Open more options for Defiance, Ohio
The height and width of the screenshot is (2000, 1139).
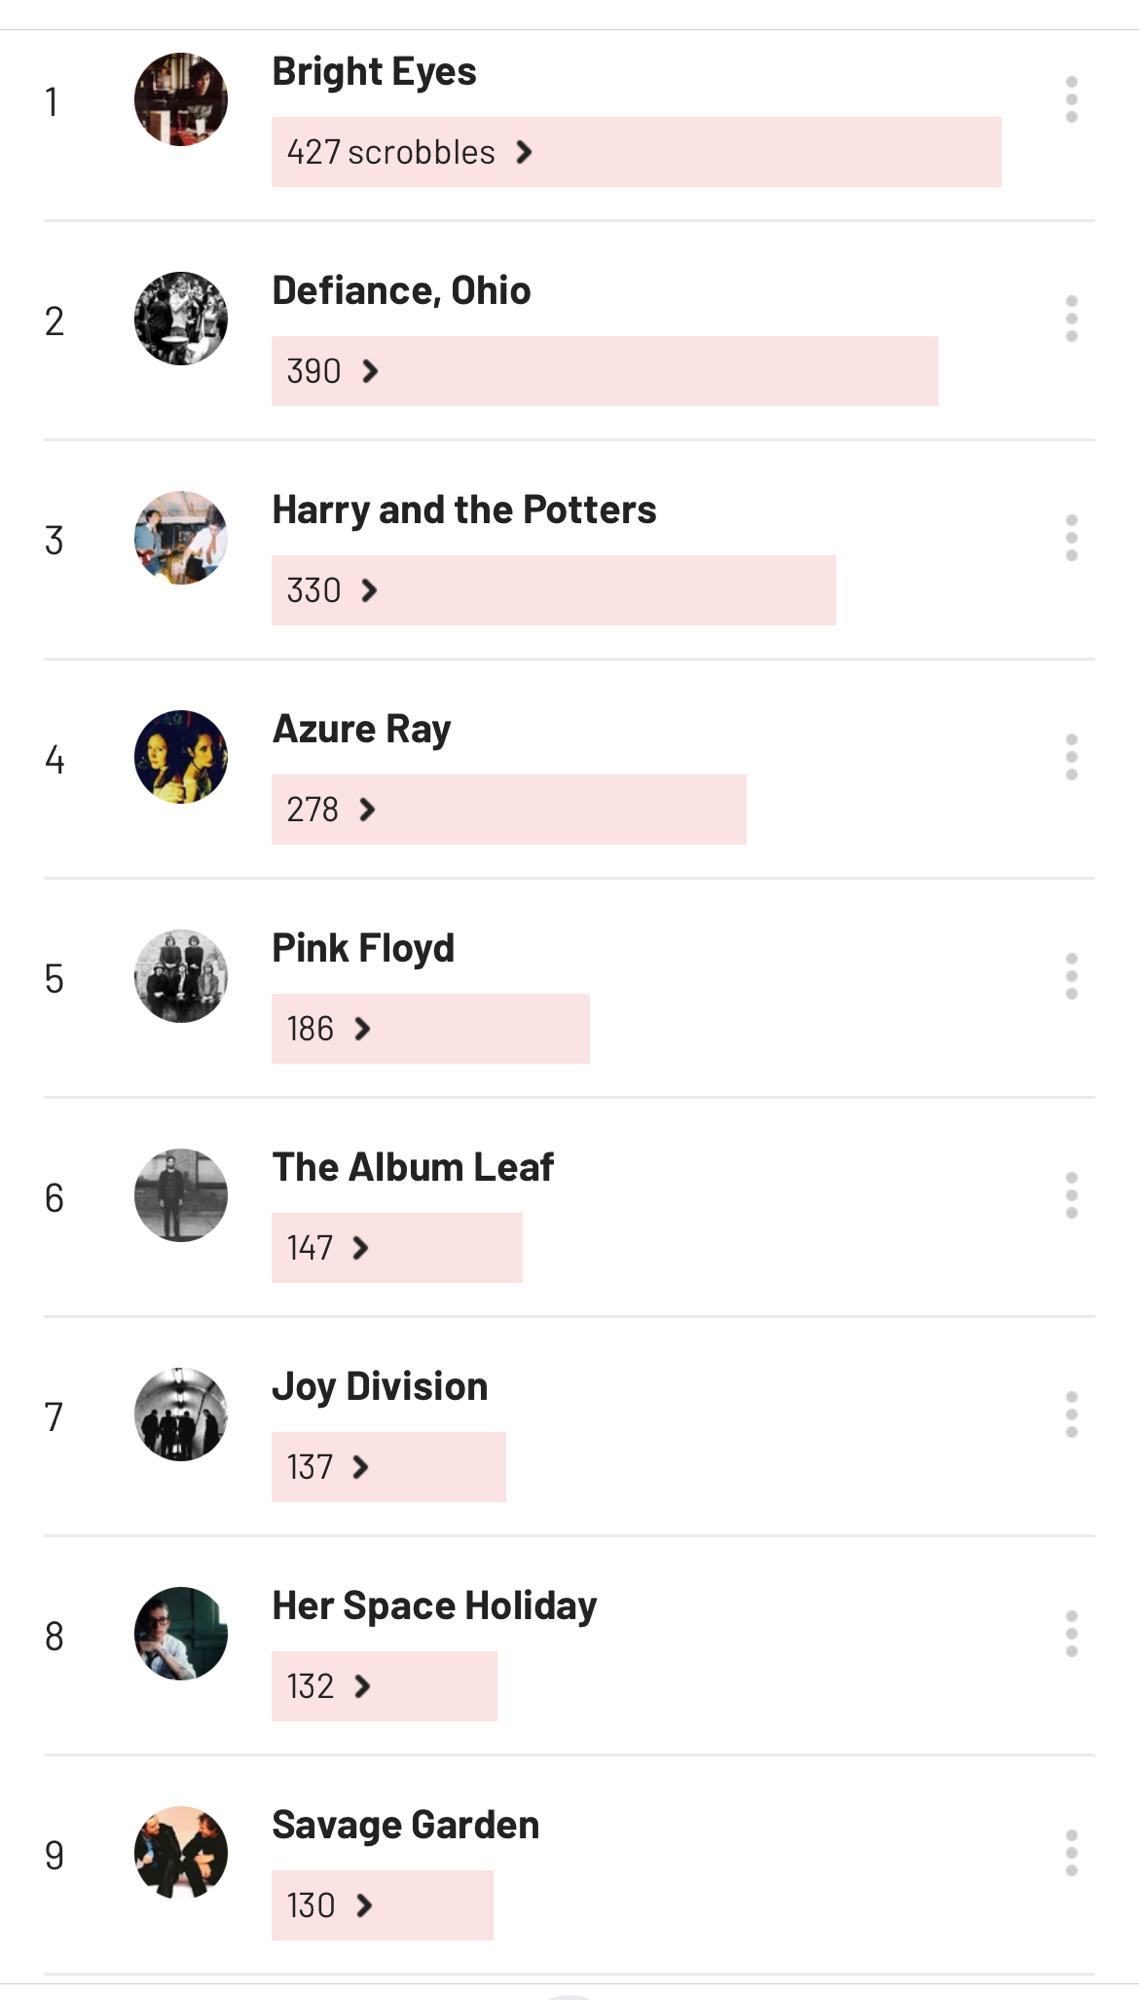coord(1071,319)
